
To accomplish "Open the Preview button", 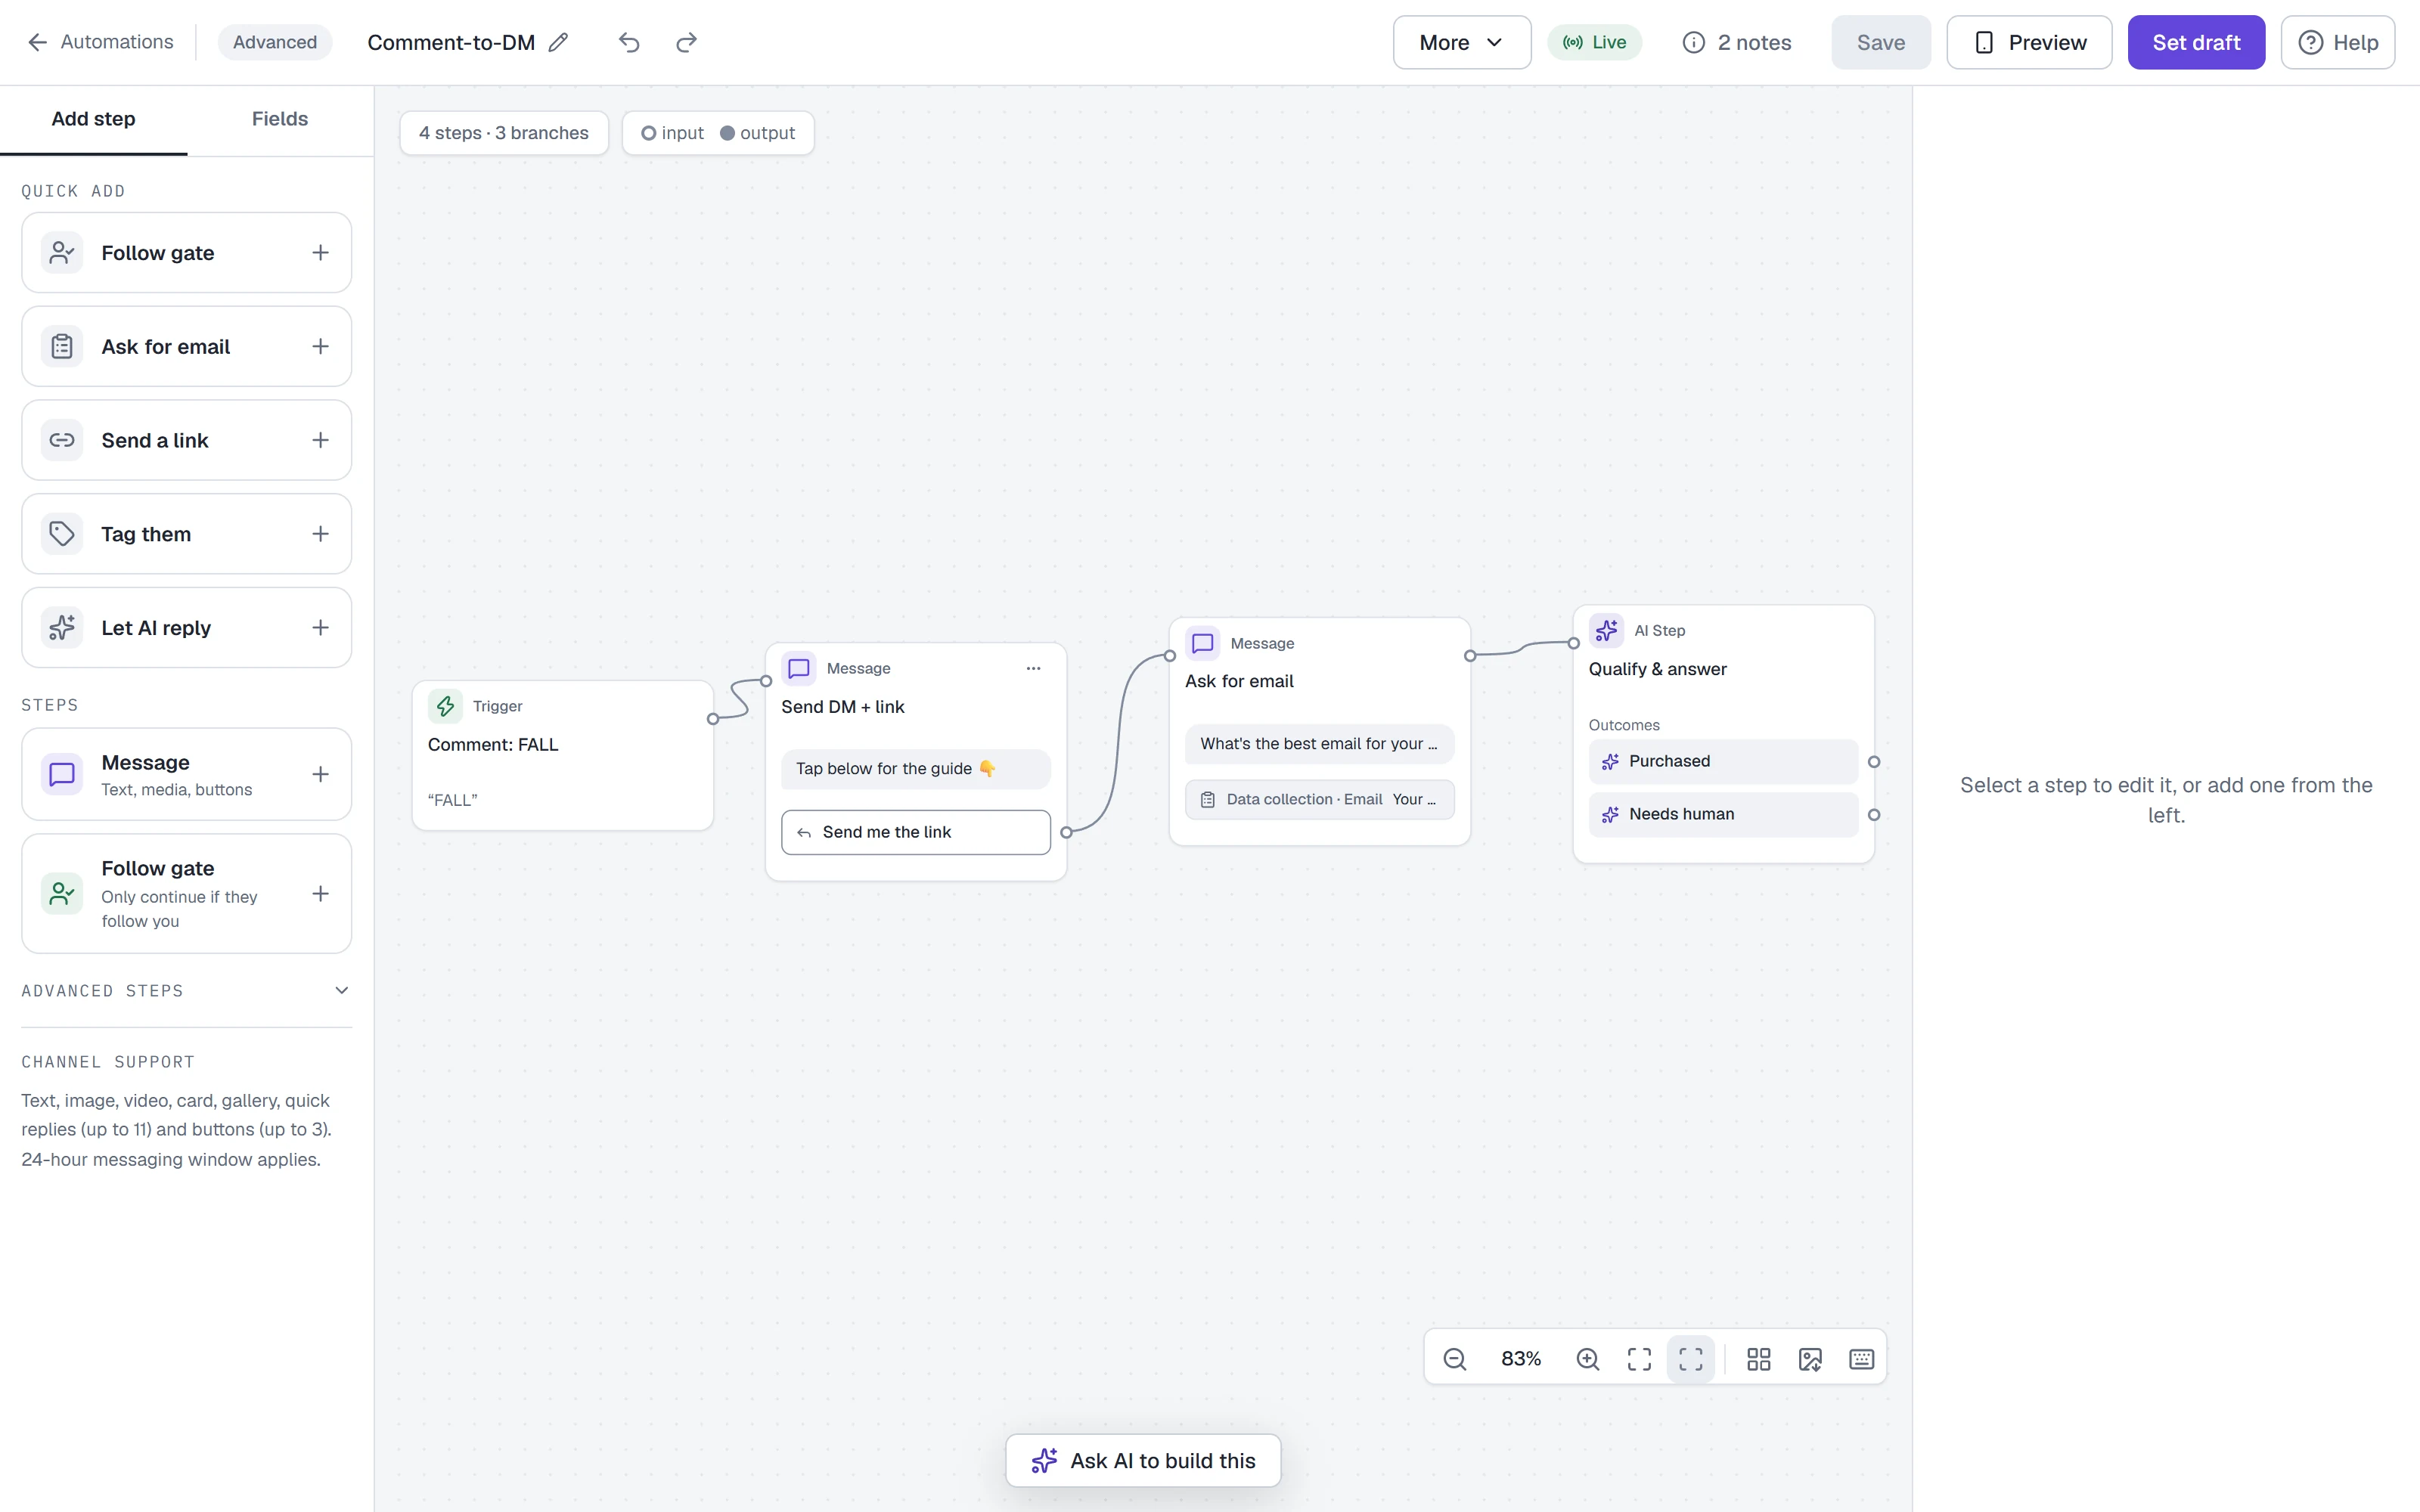I will tap(2029, 42).
